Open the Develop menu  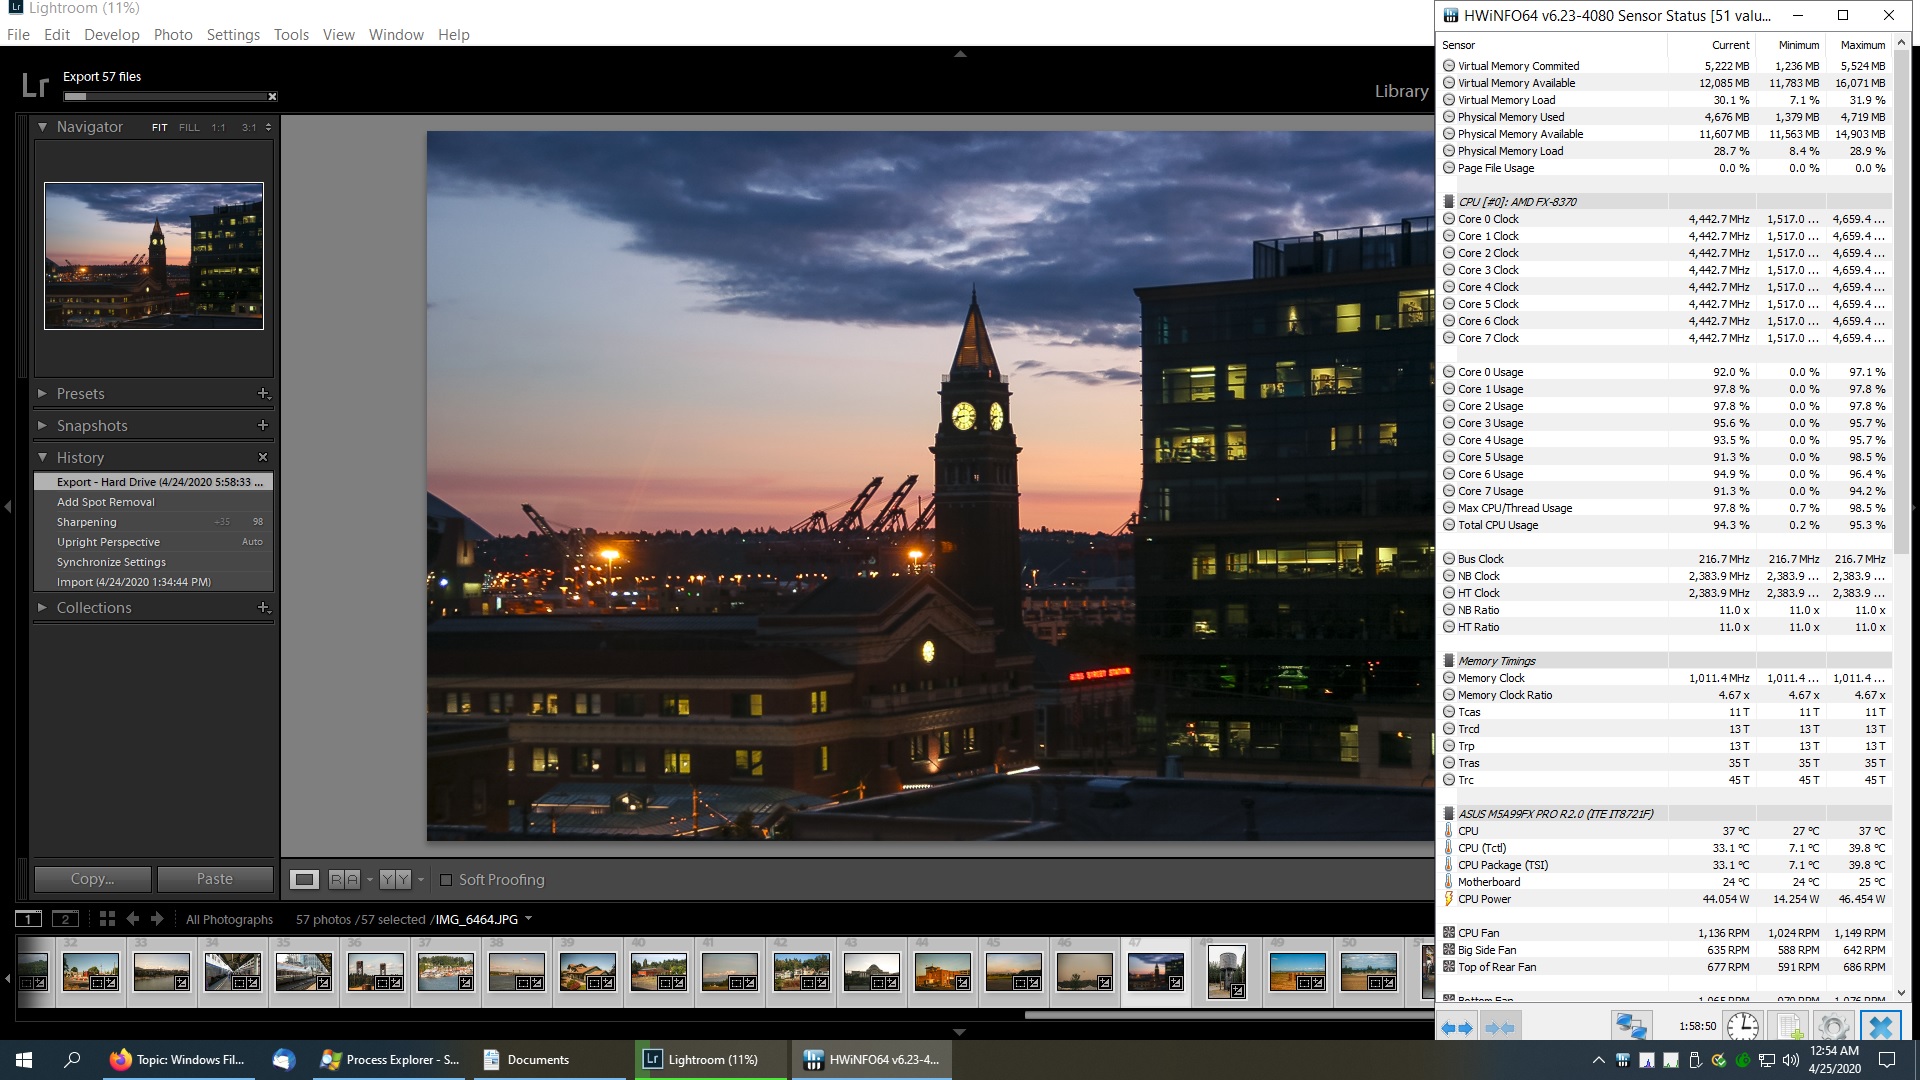tap(111, 35)
